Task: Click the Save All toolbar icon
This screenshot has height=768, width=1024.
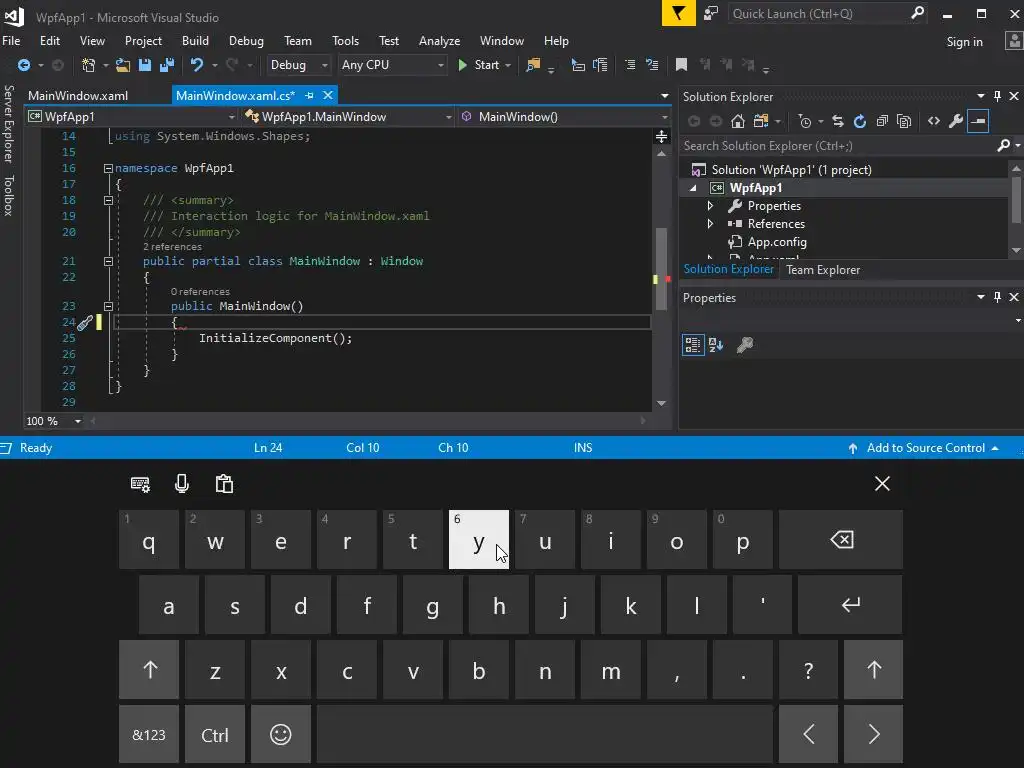Action: [167, 65]
